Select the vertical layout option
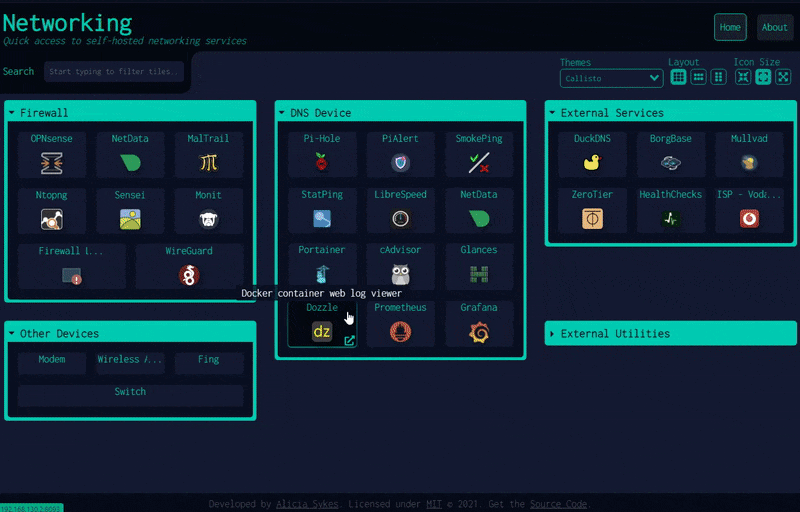Screen dimensions: 800x512 (x=718, y=78)
